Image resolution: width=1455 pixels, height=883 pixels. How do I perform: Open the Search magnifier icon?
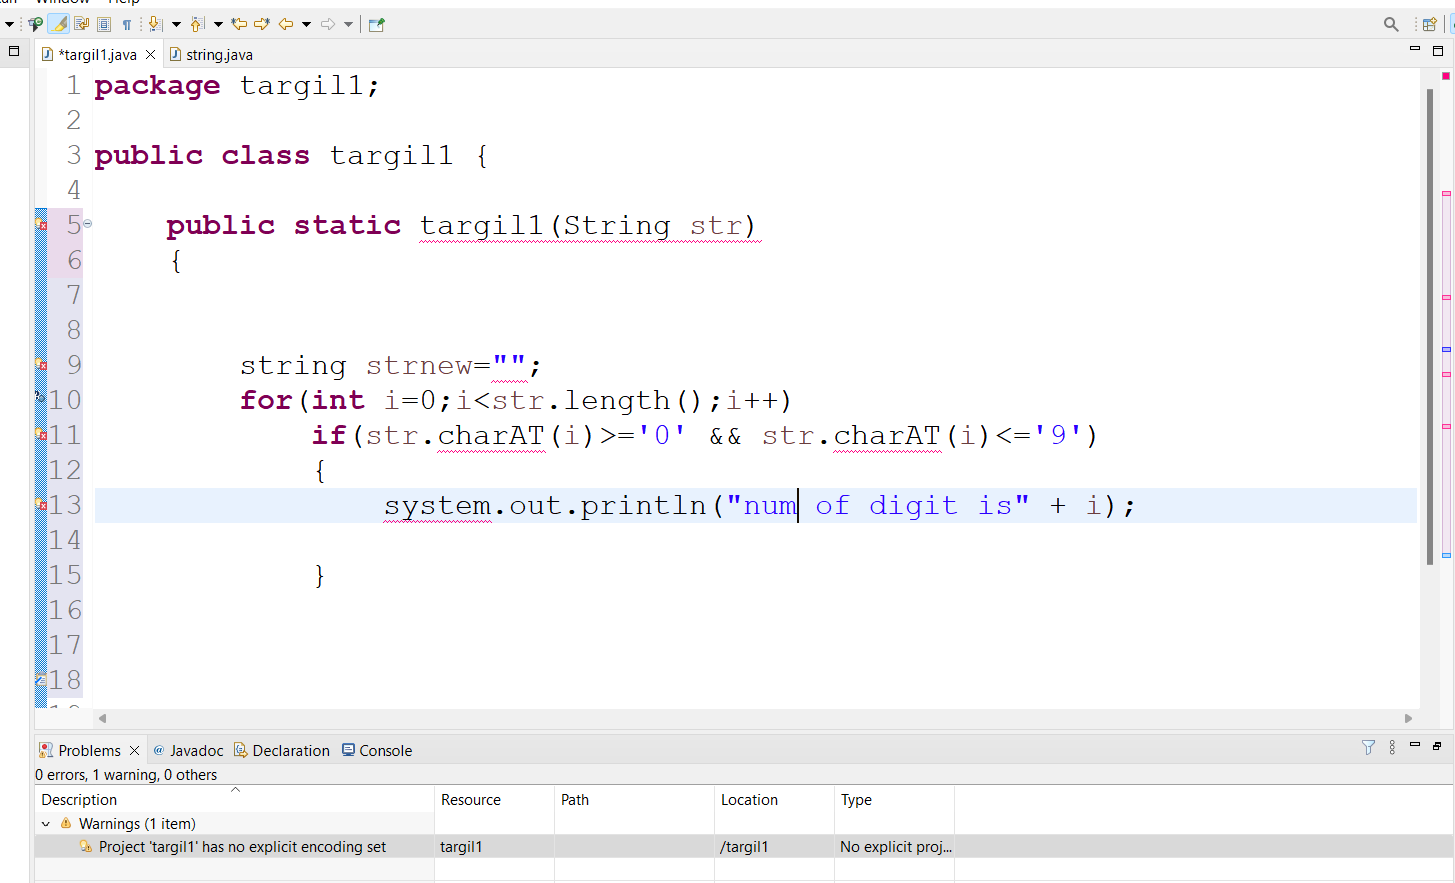pos(1391,24)
